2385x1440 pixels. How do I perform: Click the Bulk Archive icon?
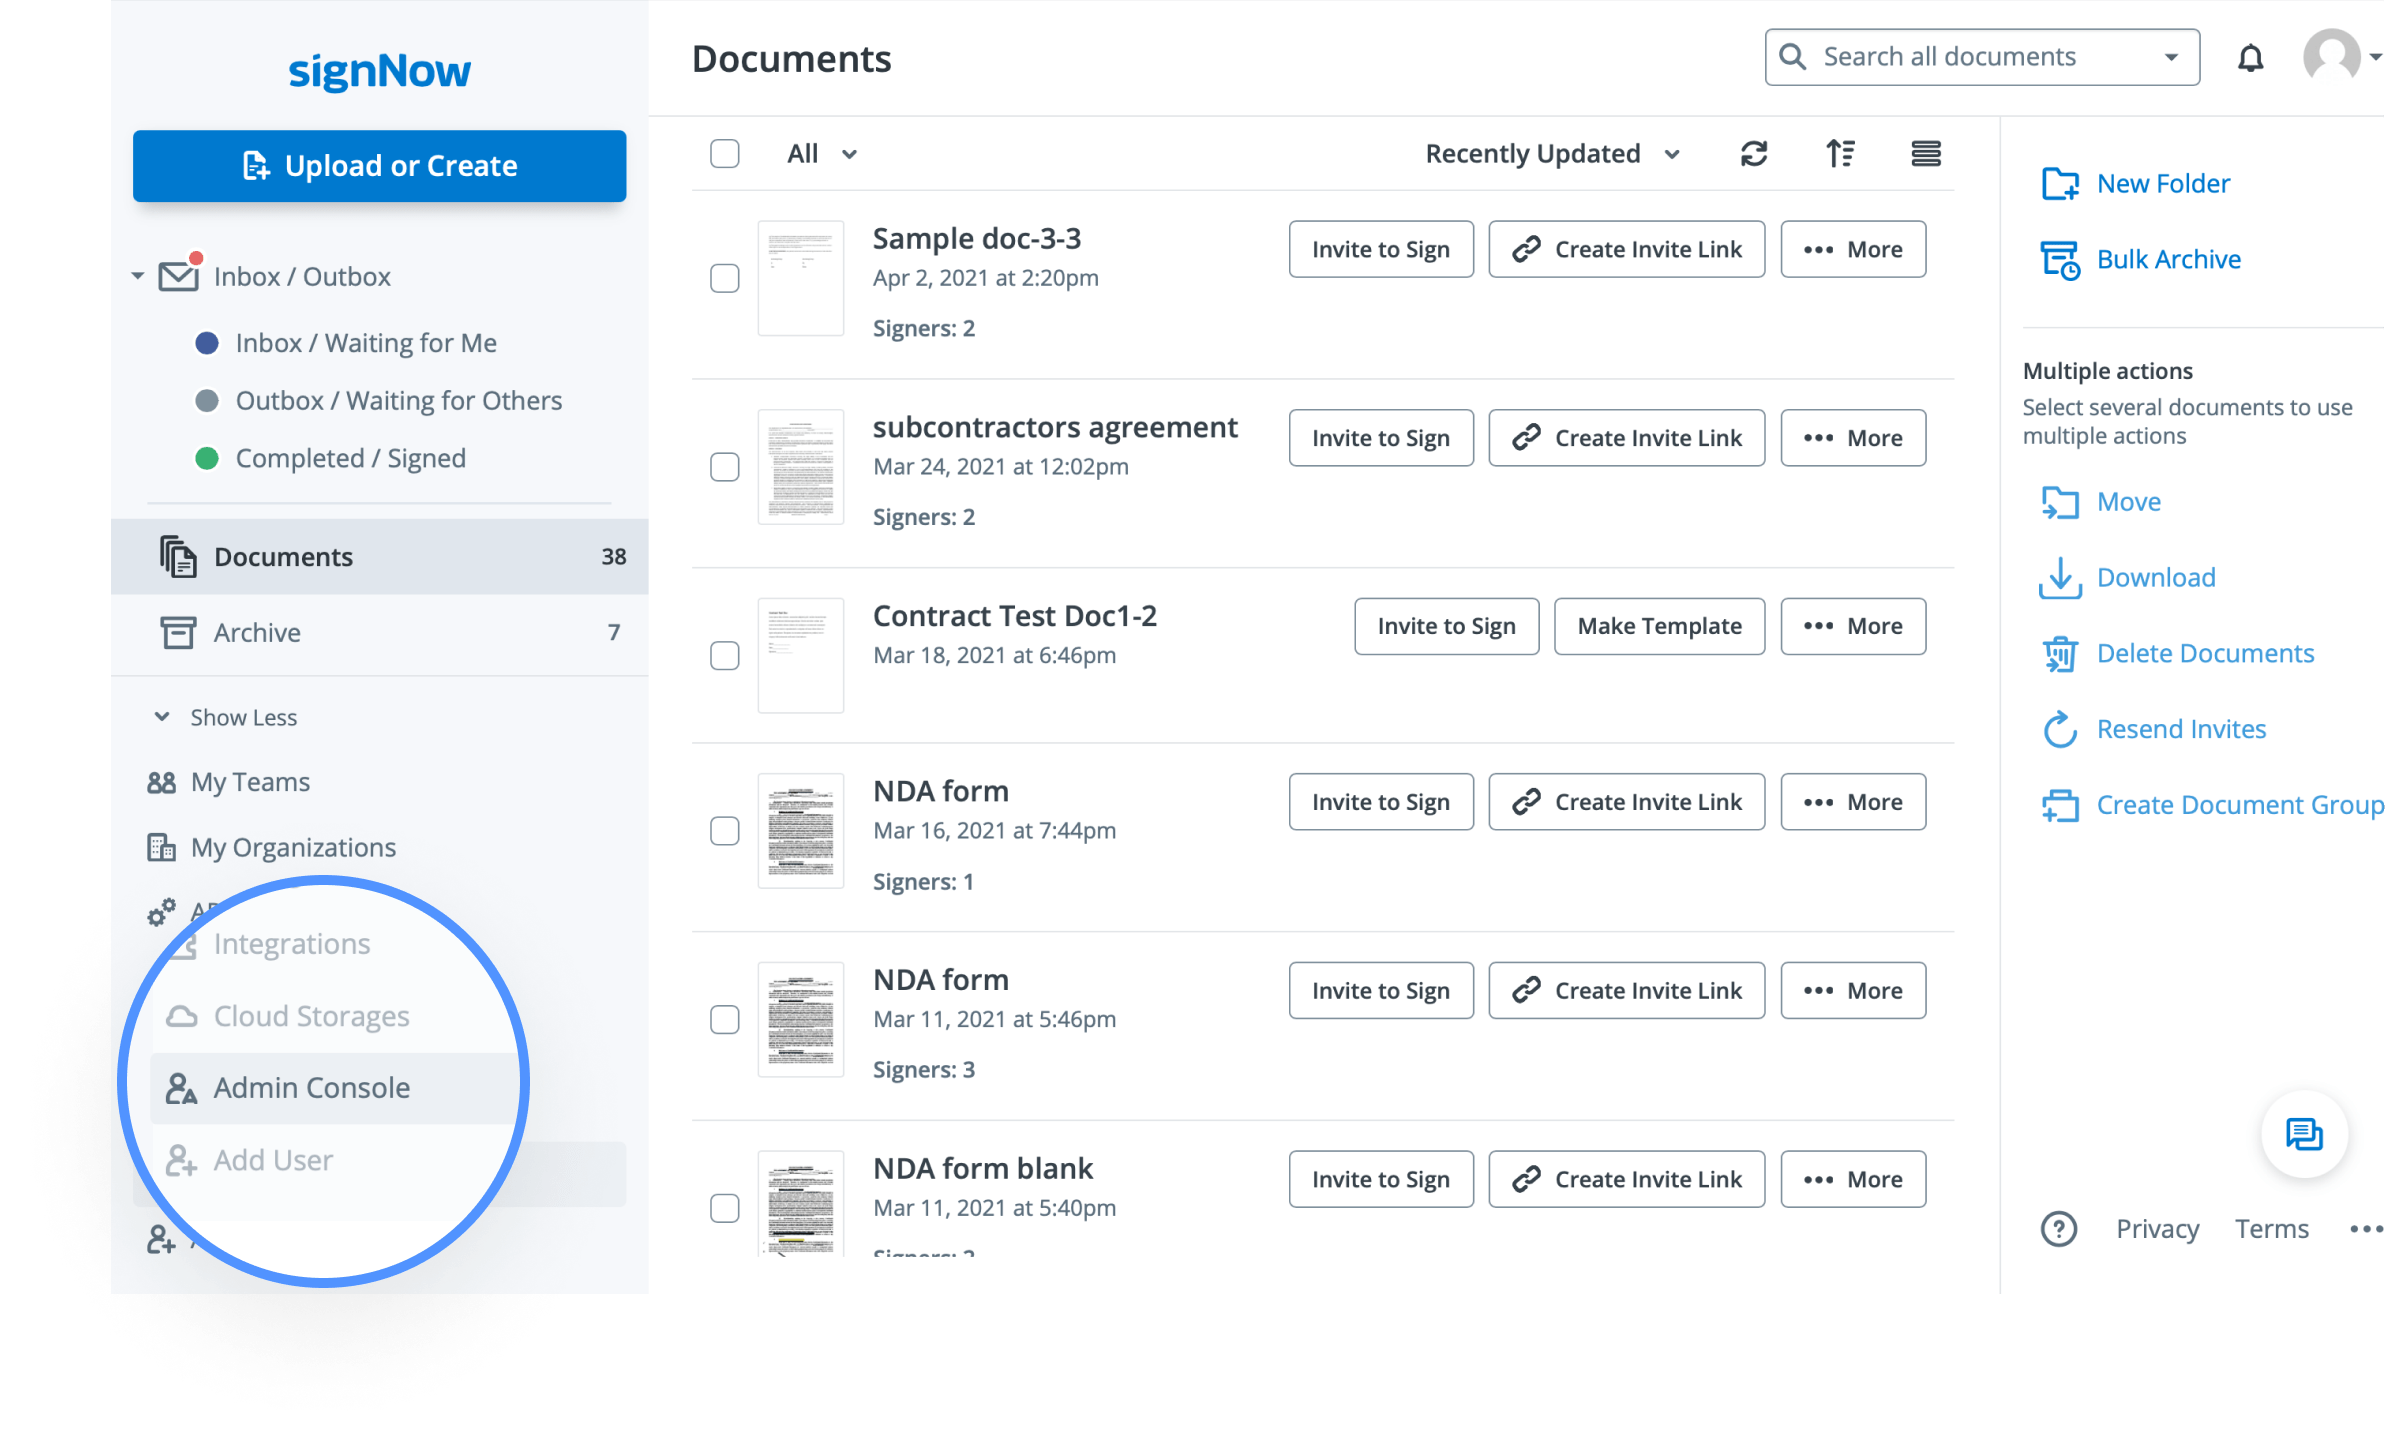[x=2060, y=260]
